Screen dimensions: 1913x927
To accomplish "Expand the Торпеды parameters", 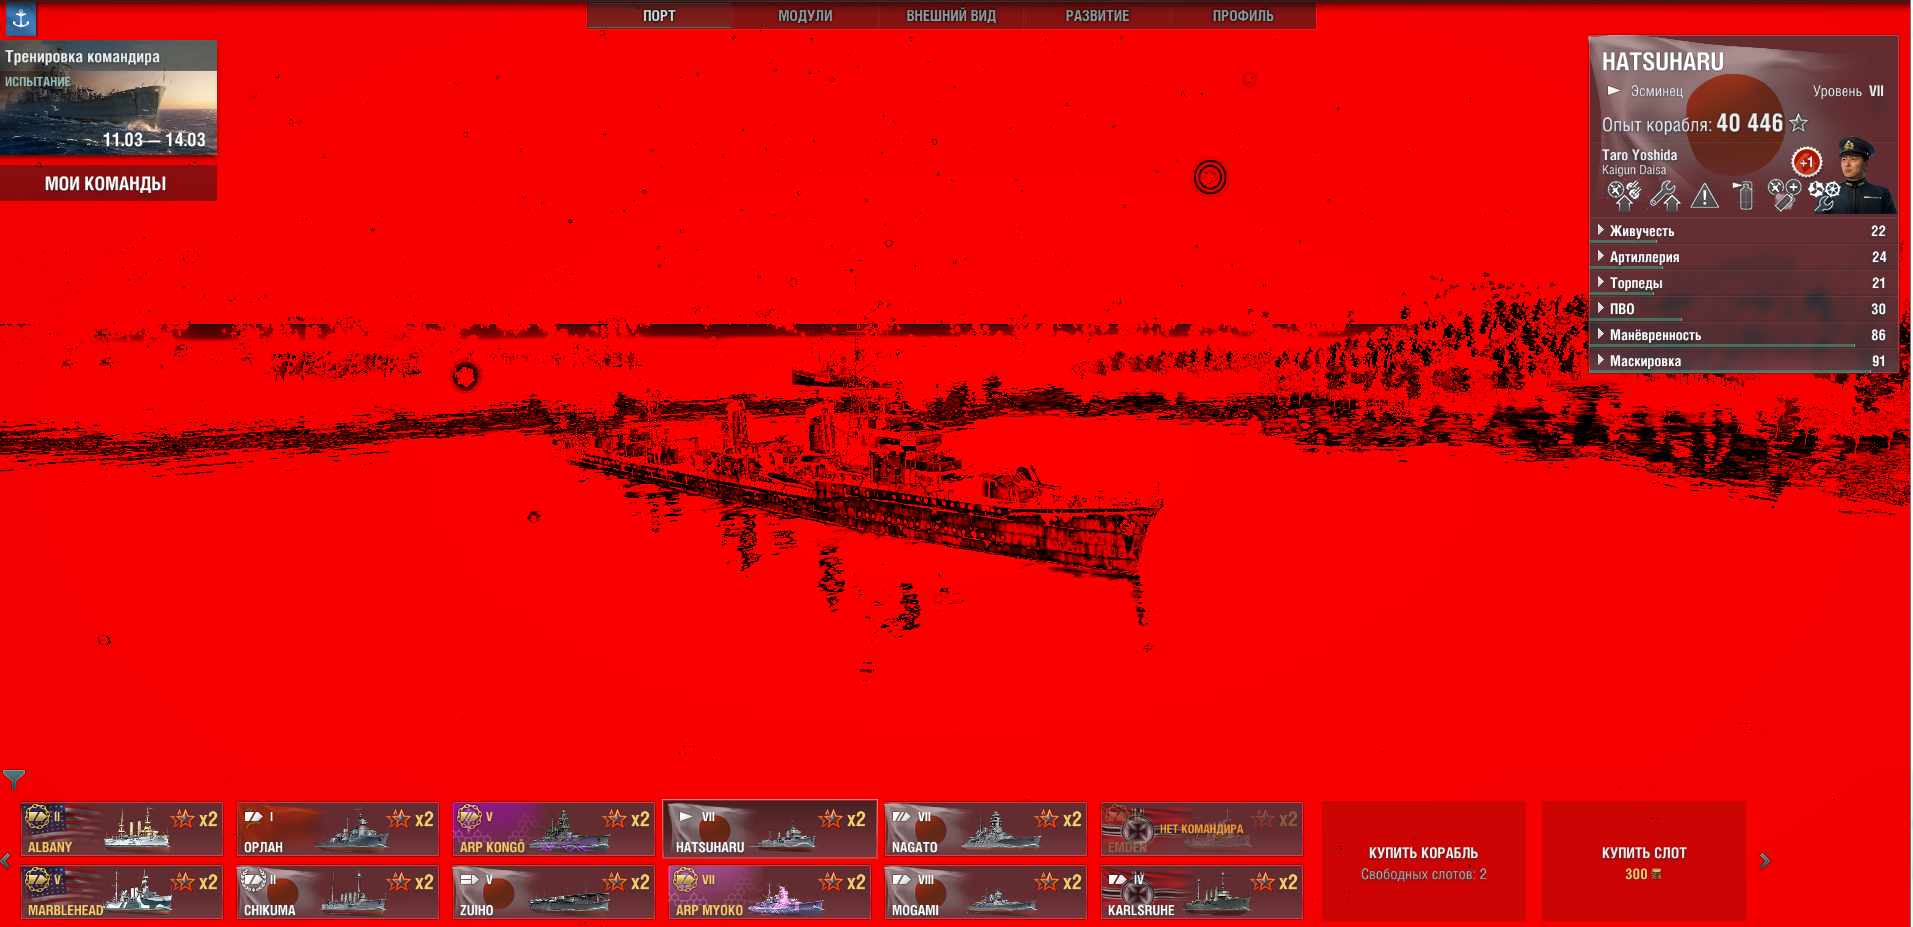I will (x=1743, y=283).
